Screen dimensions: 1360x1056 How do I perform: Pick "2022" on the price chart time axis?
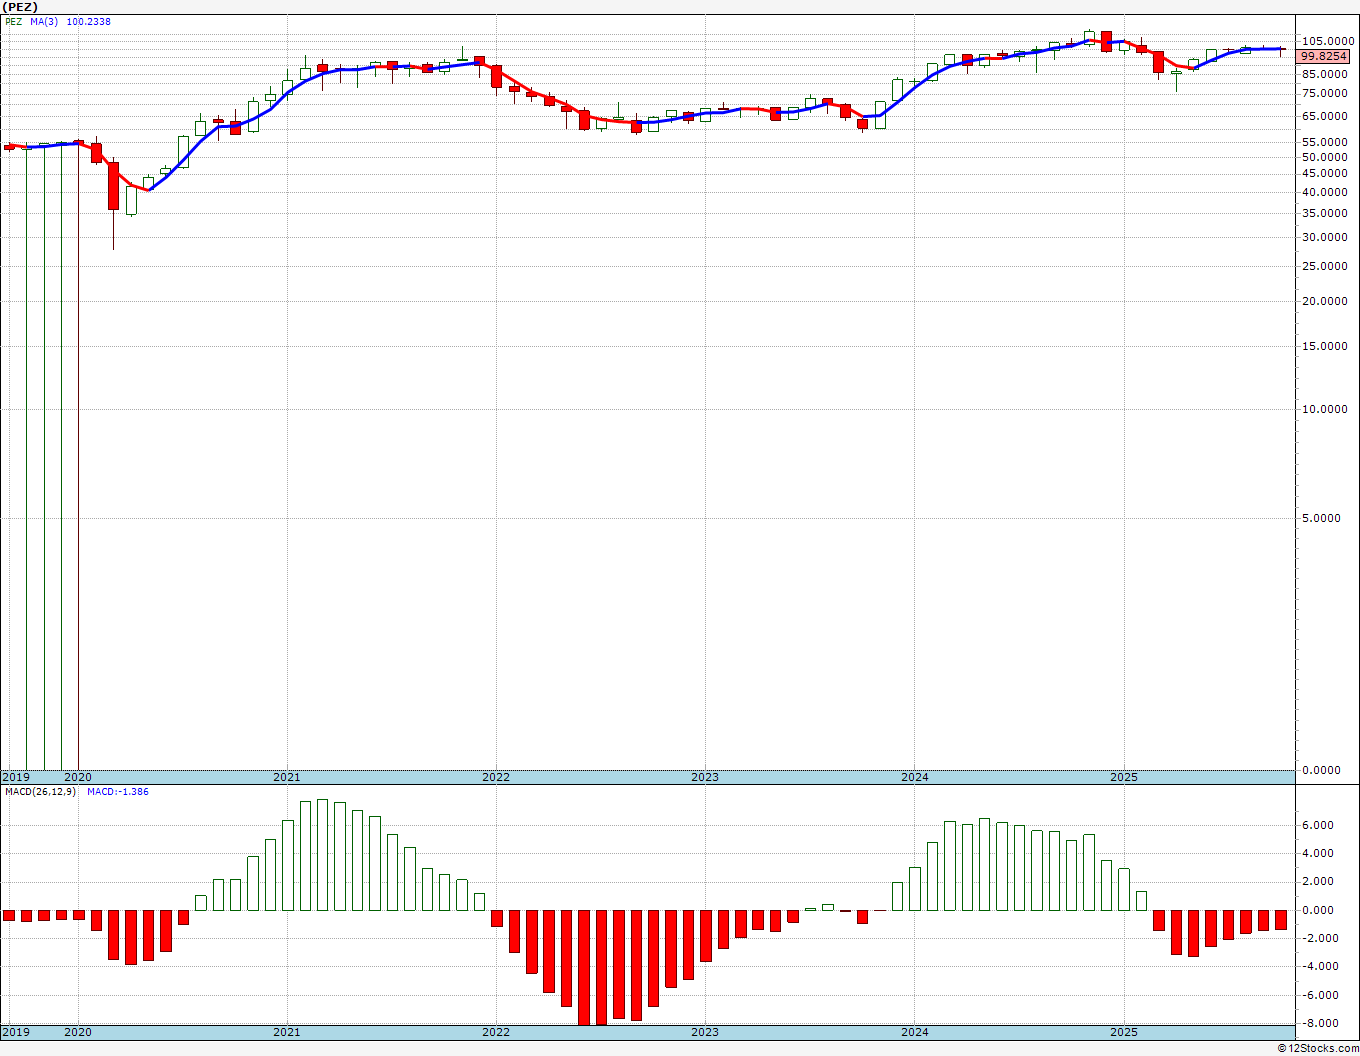point(495,777)
